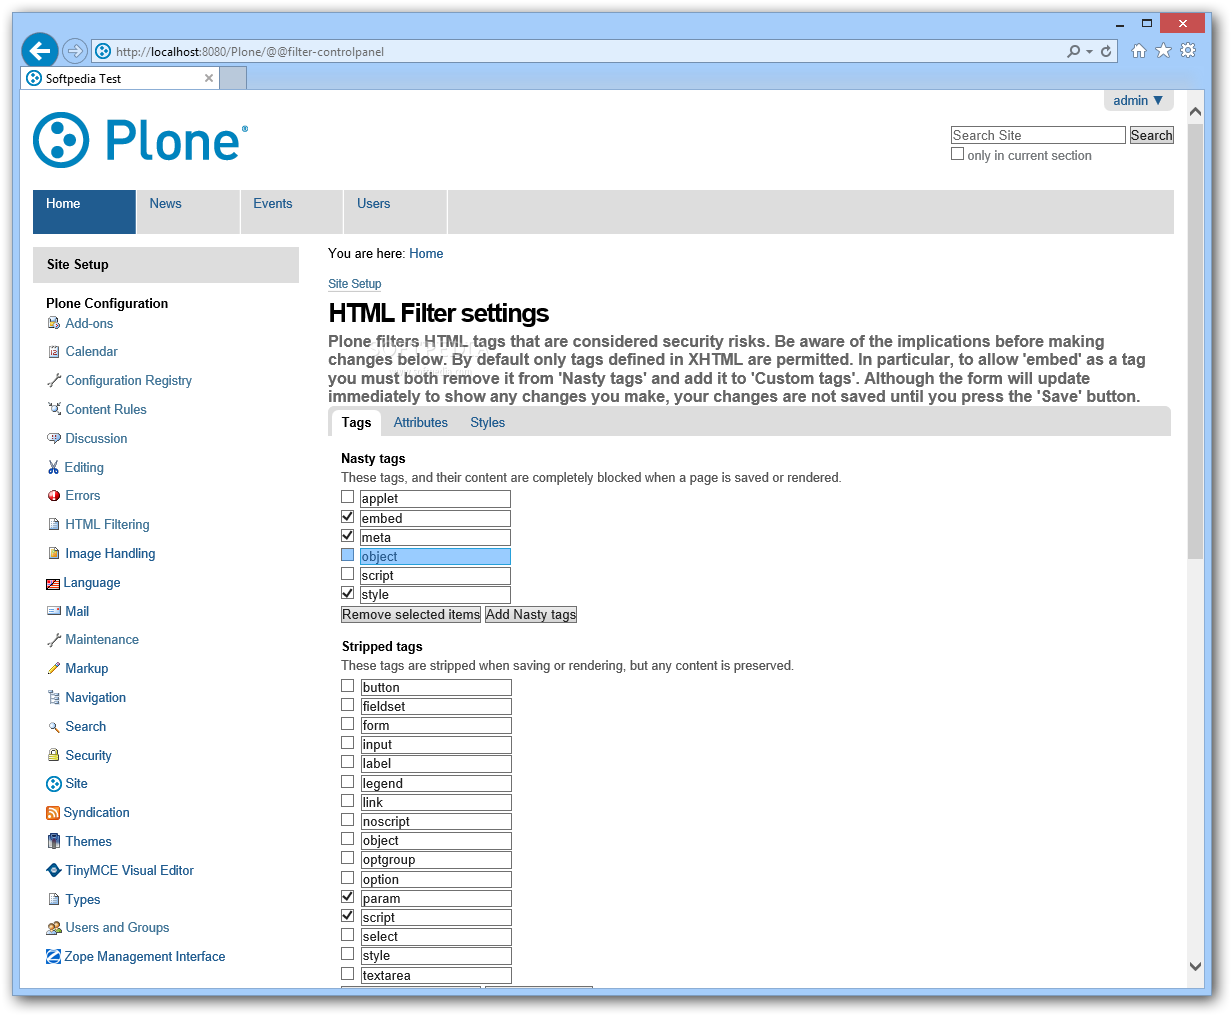
Task: Click the Navigation tree icon
Action: (54, 698)
